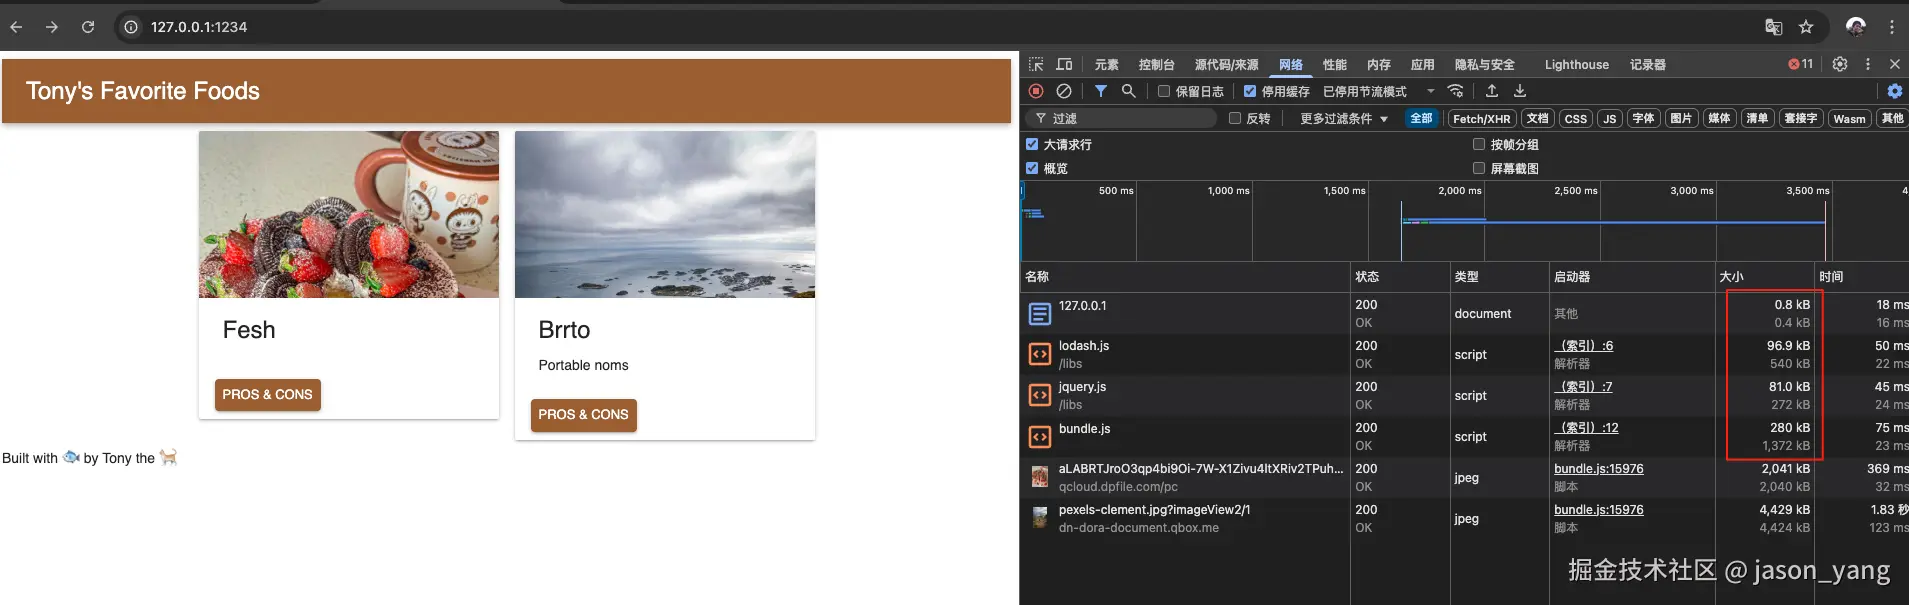Click the Fesh card food image

coord(349,214)
